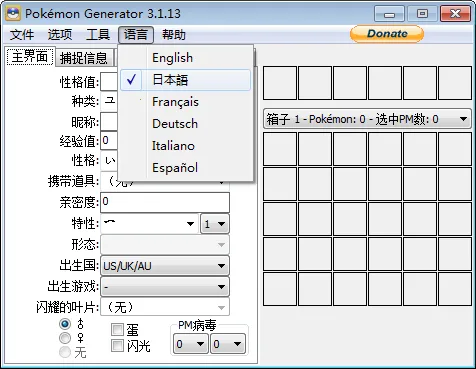Open the first PM病毒 dropdown
476x369 pixels.
click(x=190, y=344)
